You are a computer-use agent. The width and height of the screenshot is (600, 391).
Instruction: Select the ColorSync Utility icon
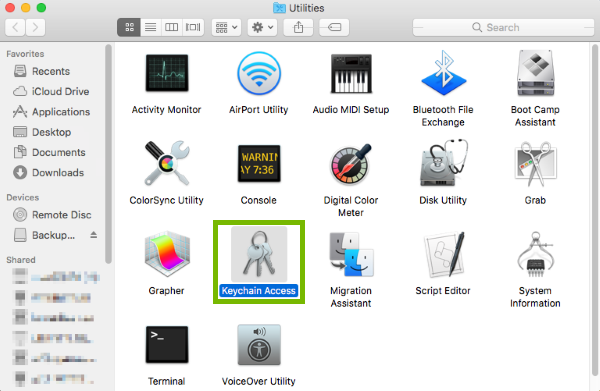[x=167, y=163]
